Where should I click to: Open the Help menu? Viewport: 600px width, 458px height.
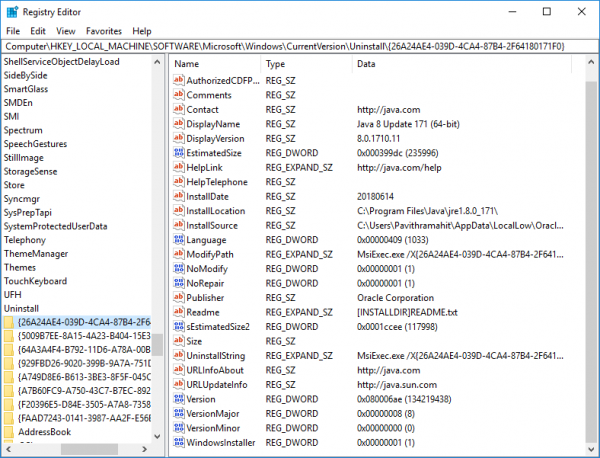(x=142, y=31)
